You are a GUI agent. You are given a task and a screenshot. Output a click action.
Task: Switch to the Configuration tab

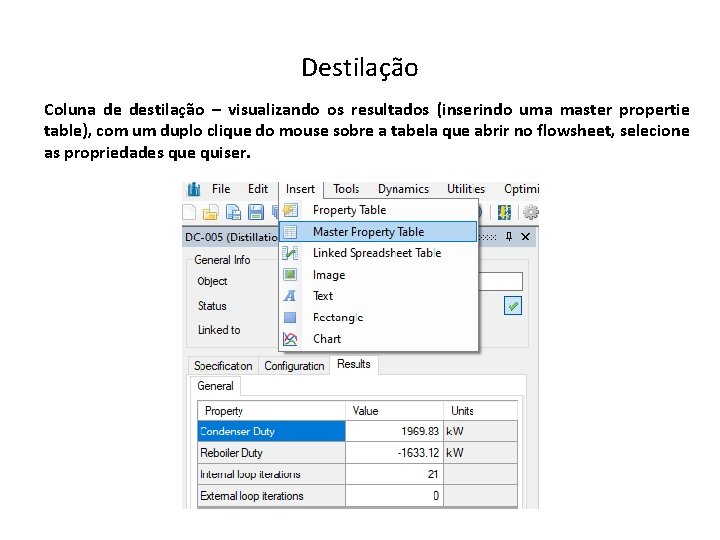[x=294, y=366]
